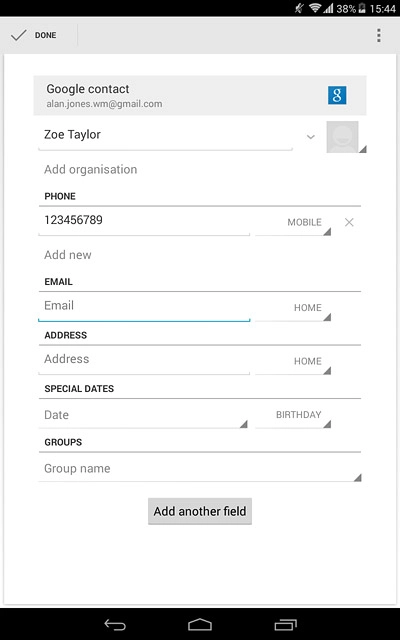
Task: Click the Add another field button
Action: [x=200, y=511]
